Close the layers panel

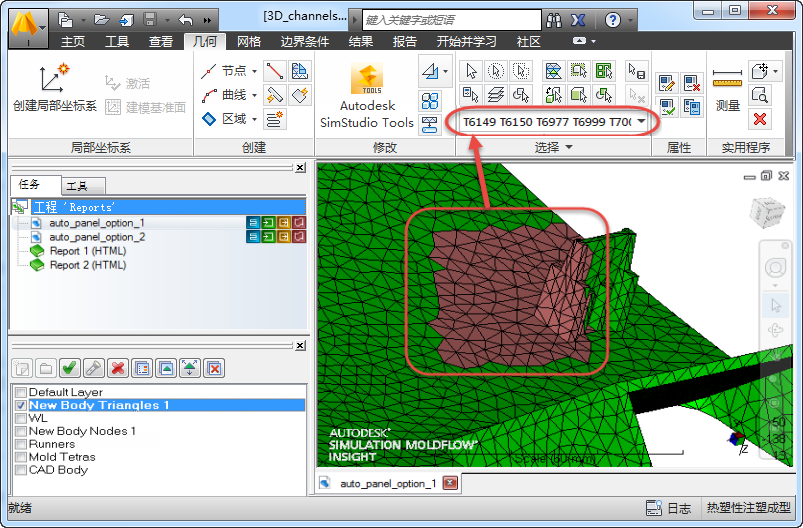click(x=301, y=346)
